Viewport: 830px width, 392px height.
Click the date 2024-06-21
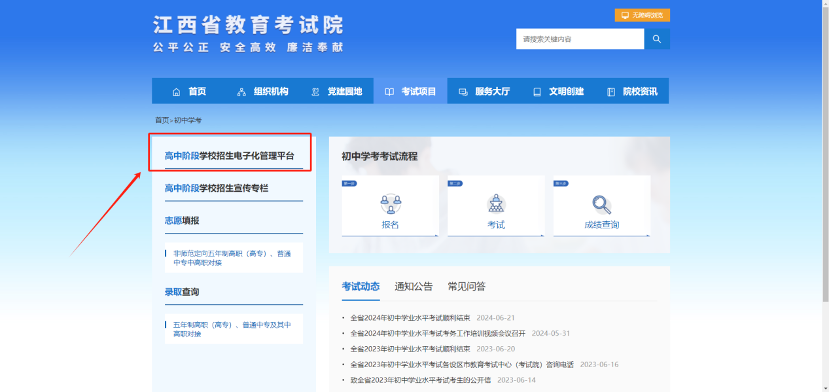(x=495, y=318)
